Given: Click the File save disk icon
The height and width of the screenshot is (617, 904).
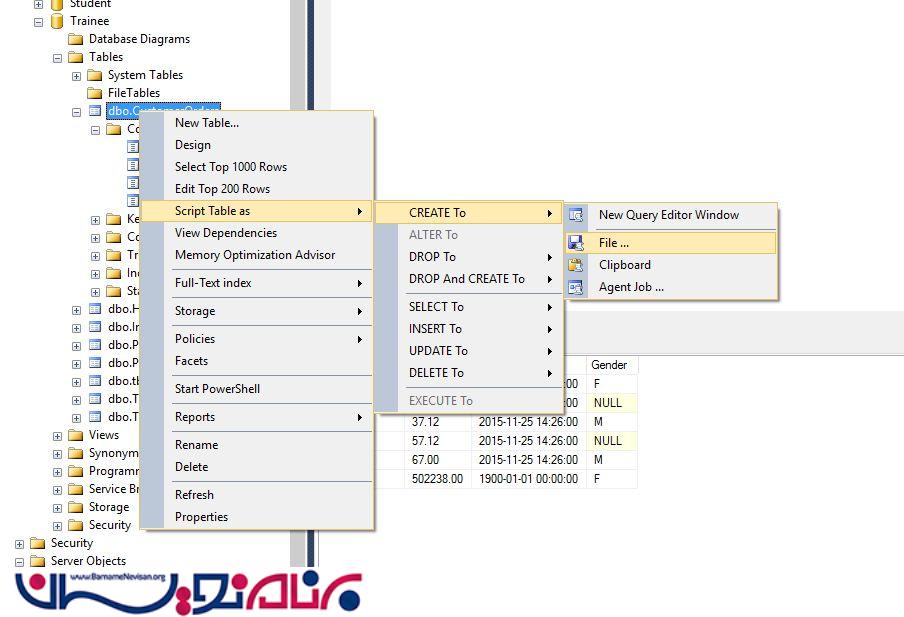Looking at the screenshot, I should (576, 243).
